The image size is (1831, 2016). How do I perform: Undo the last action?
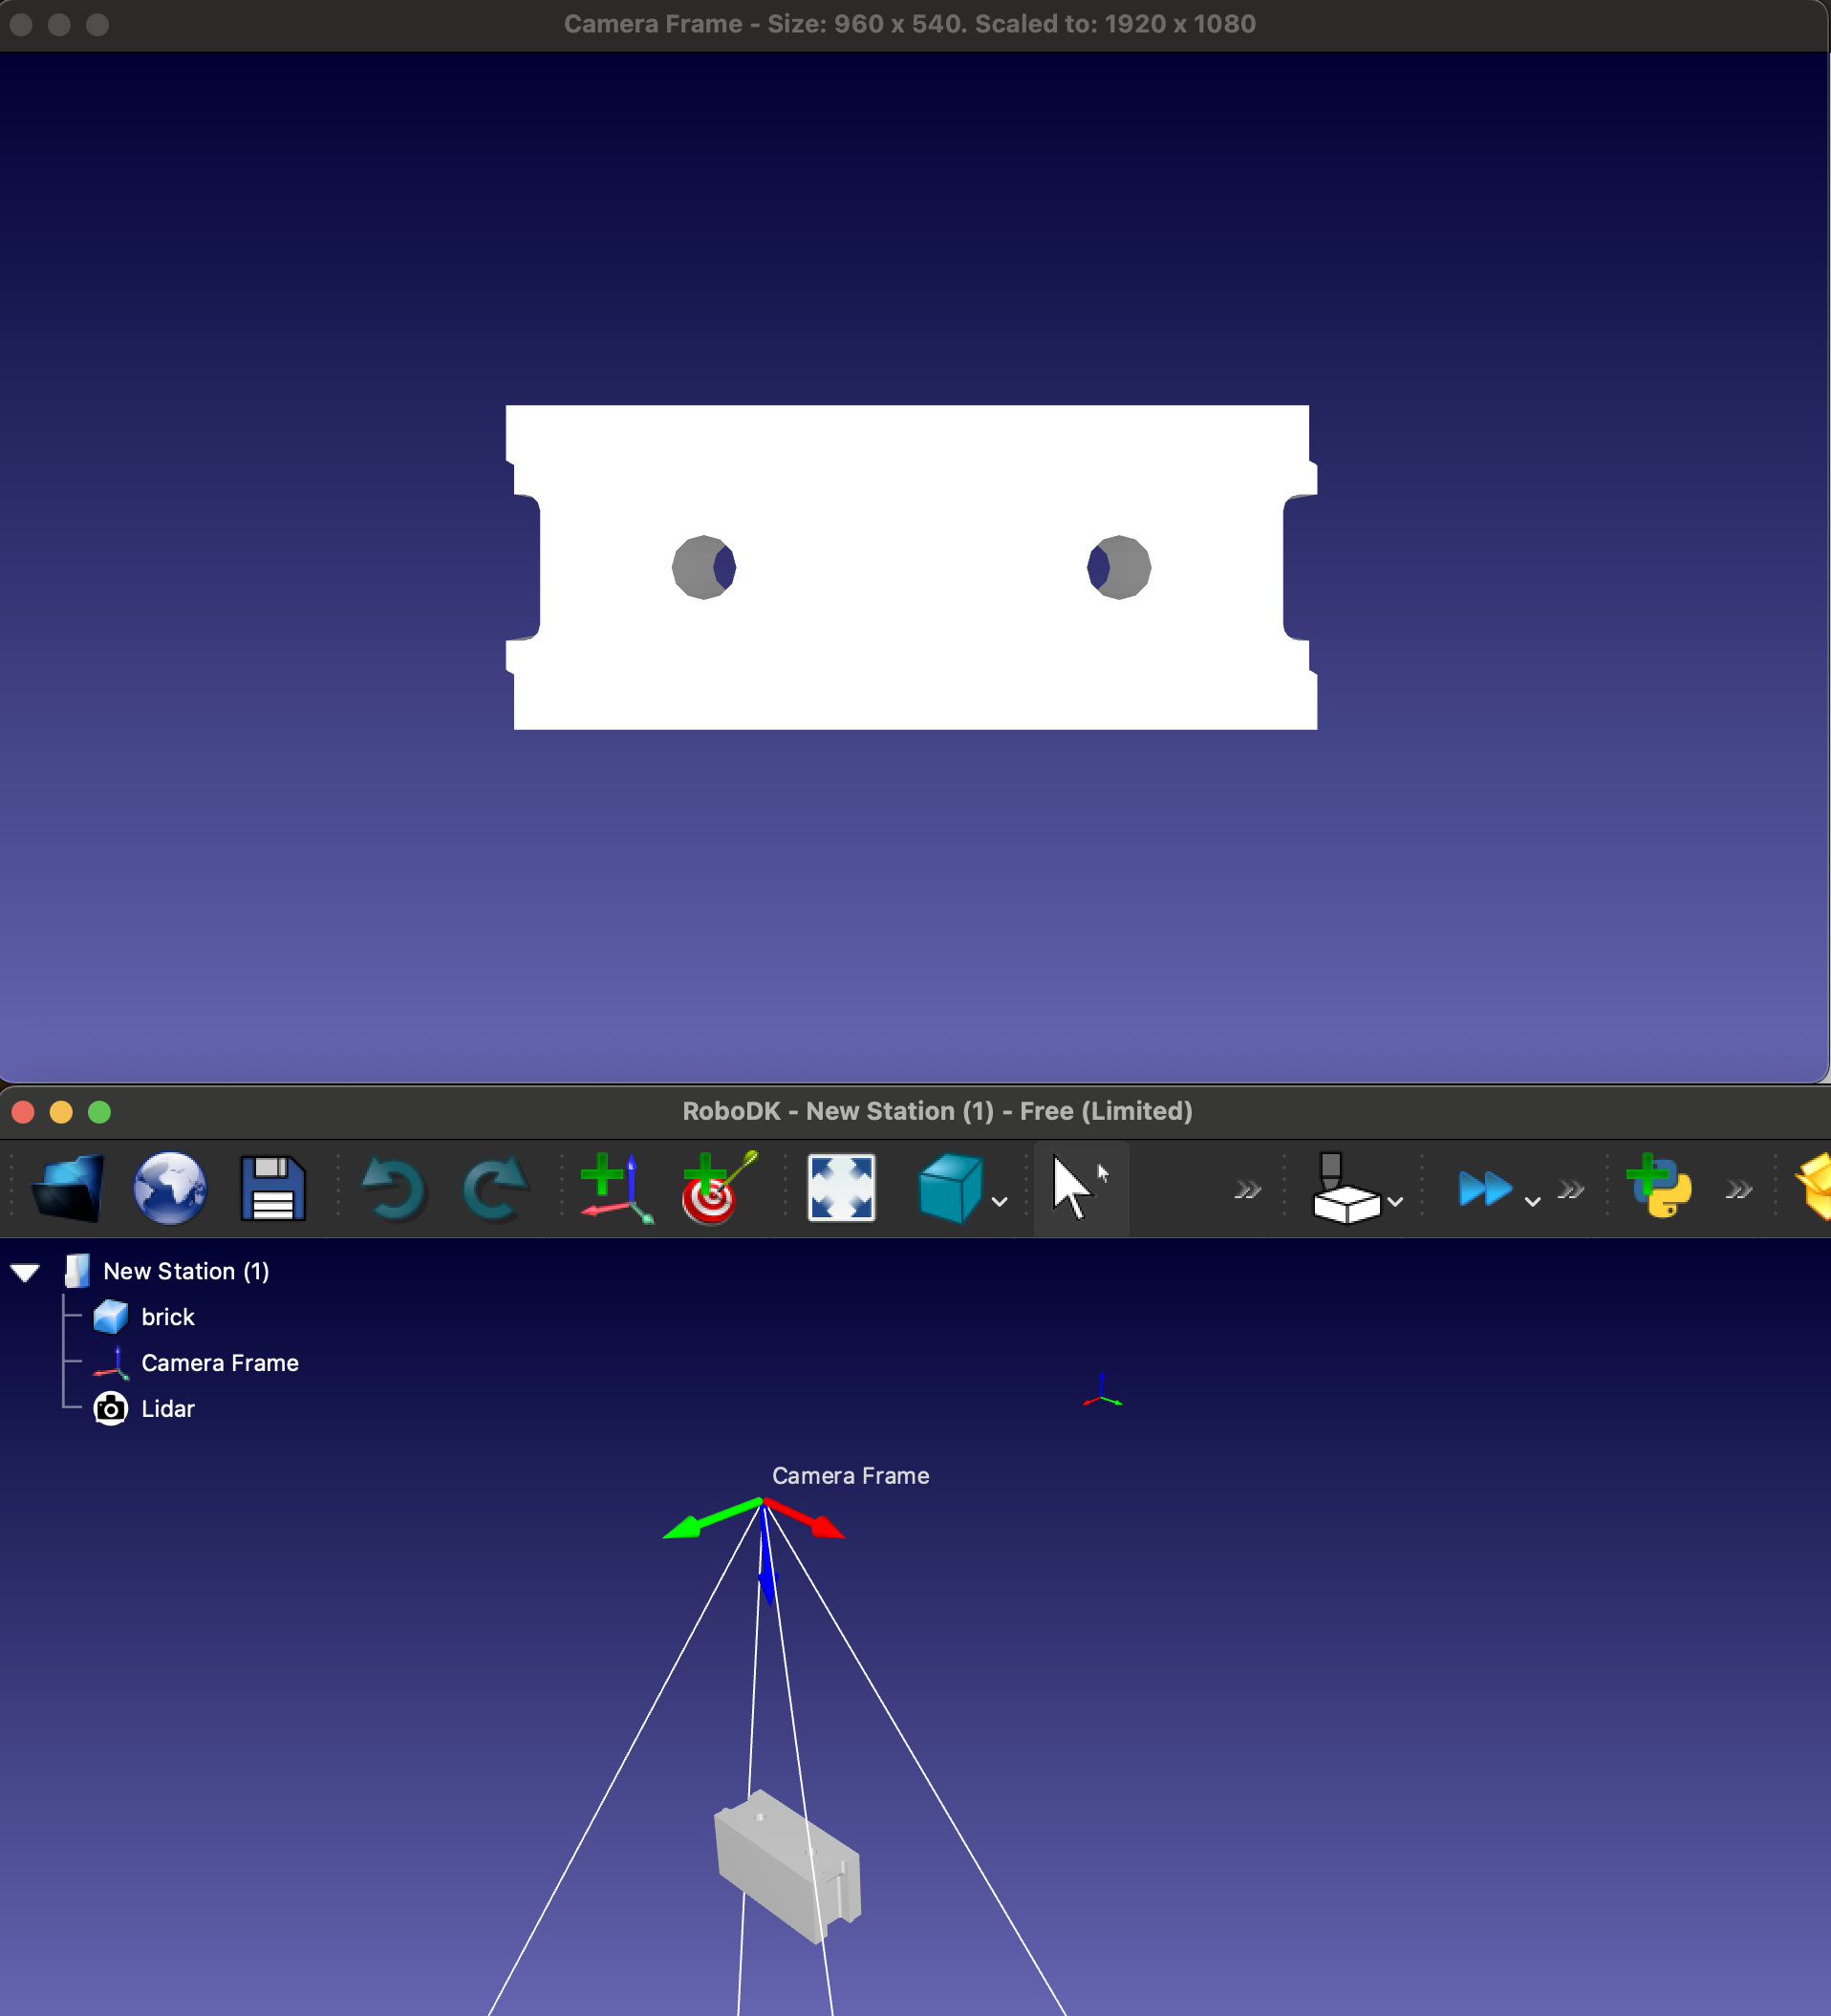pos(393,1188)
